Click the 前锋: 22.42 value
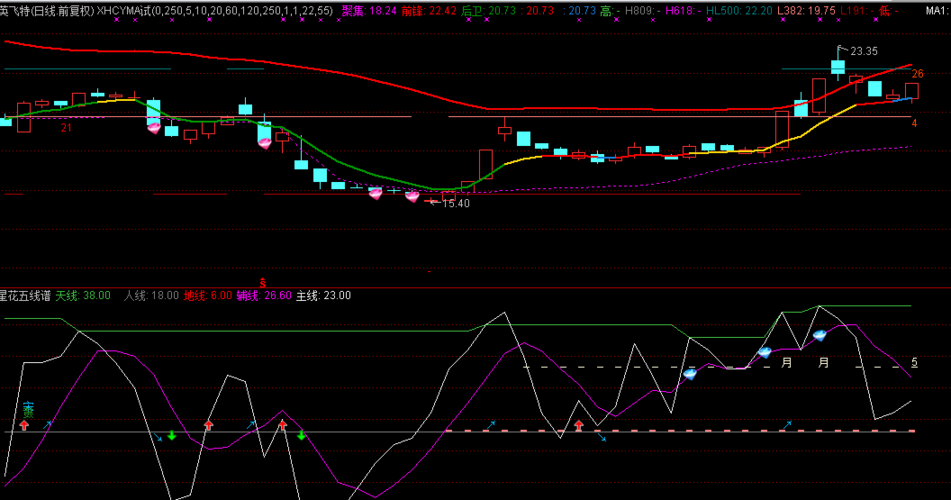The width and height of the screenshot is (951, 500). (x=428, y=11)
